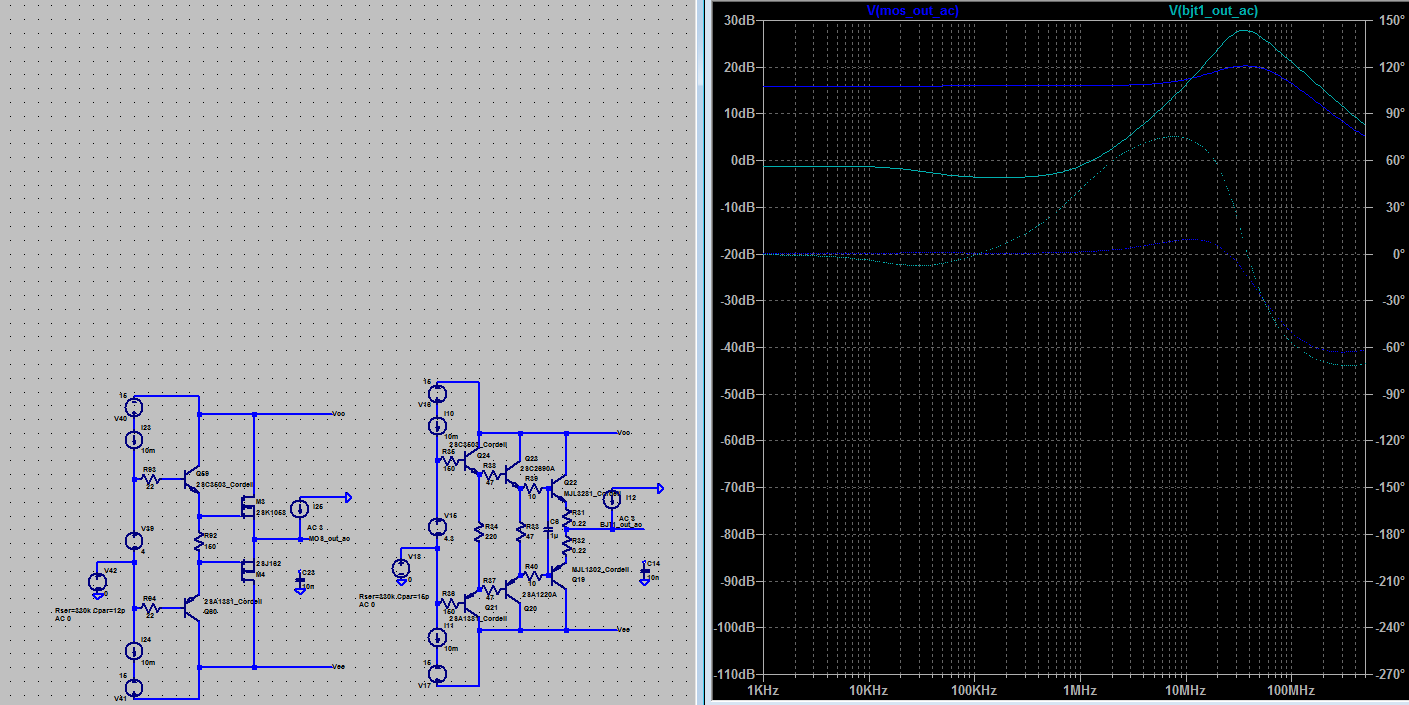Click voltage source V41 symbol
1409x705 pixels.
tap(134, 688)
